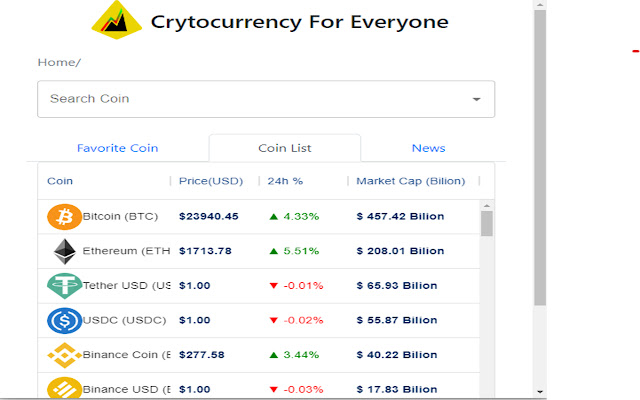
Task: Click the -0.01% change value
Action: coord(303,285)
